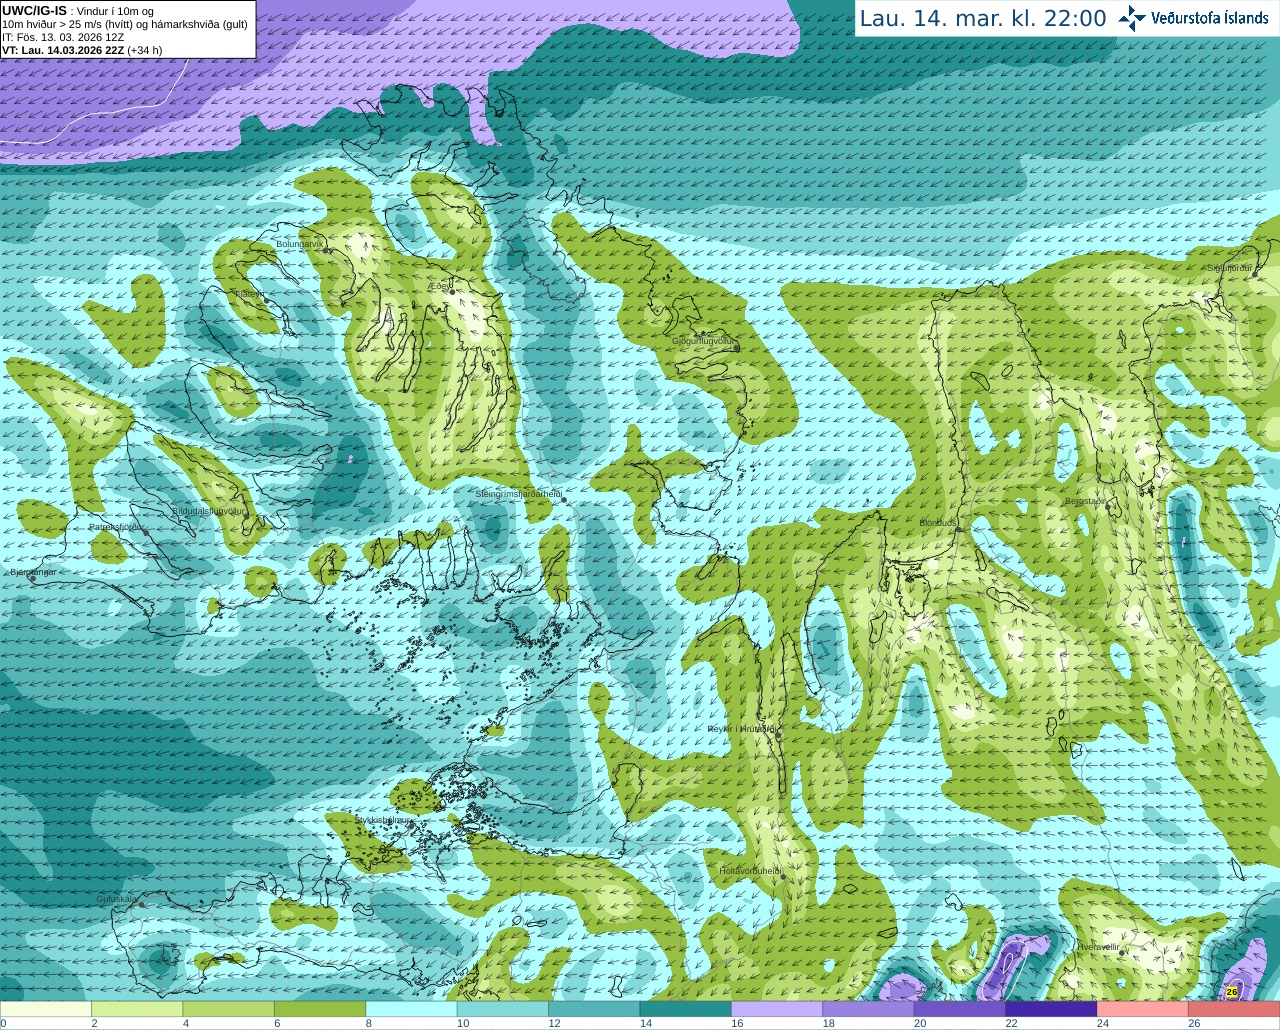Select the 10–12 m/s turquoise swatch
The width and height of the screenshot is (1280, 1030).
point(502,1009)
